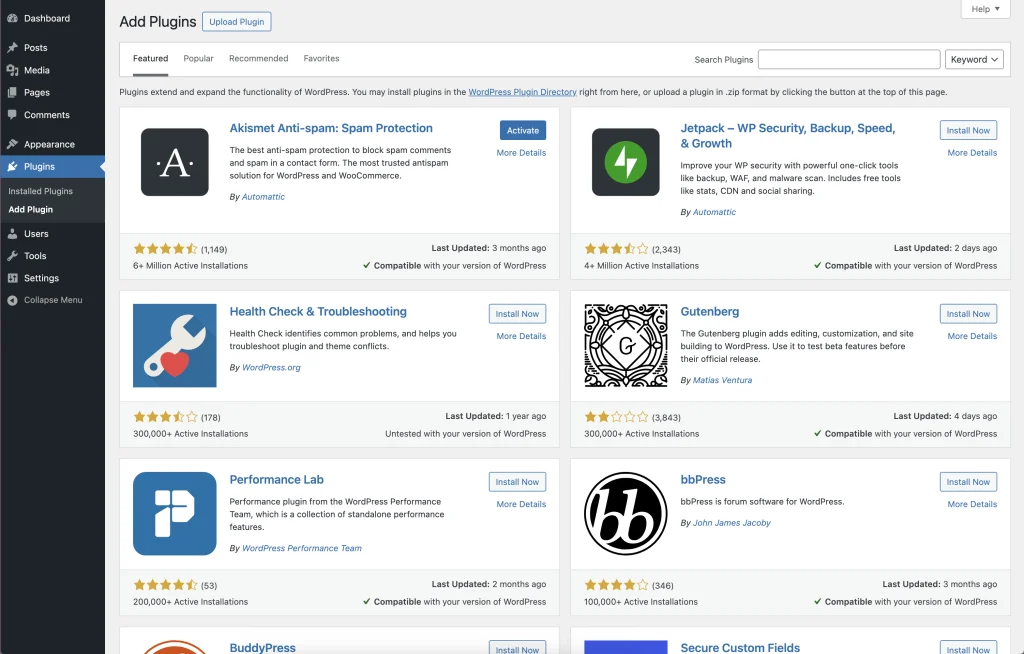Click the Tools wrench icon

point(12,255)
